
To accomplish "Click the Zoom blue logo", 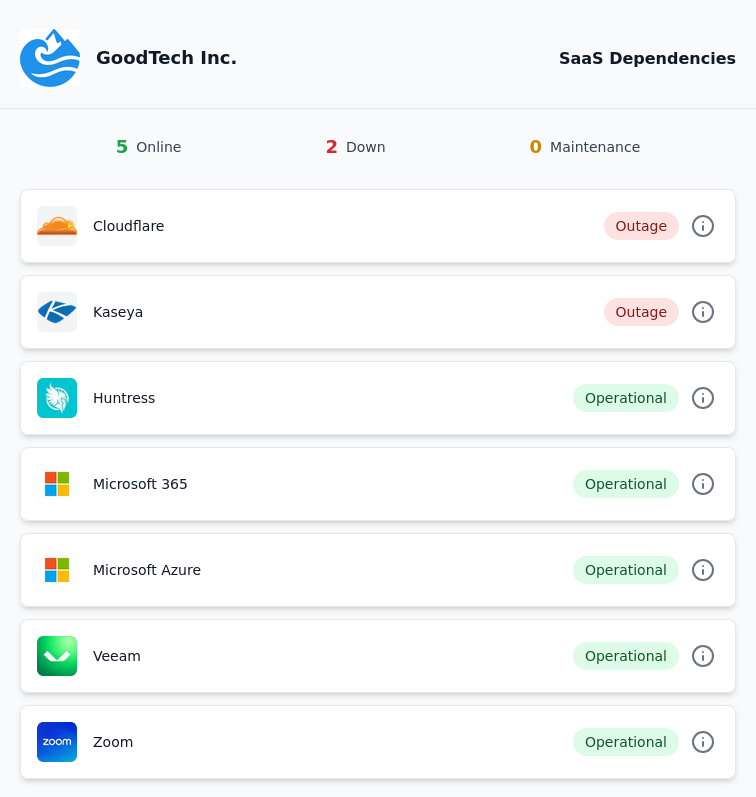I will [x=57, y=742].
